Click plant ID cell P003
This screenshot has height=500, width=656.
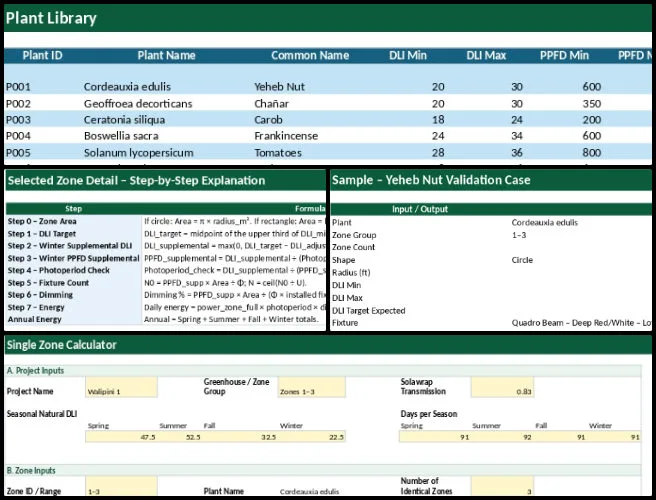click(x=18, y=120)
